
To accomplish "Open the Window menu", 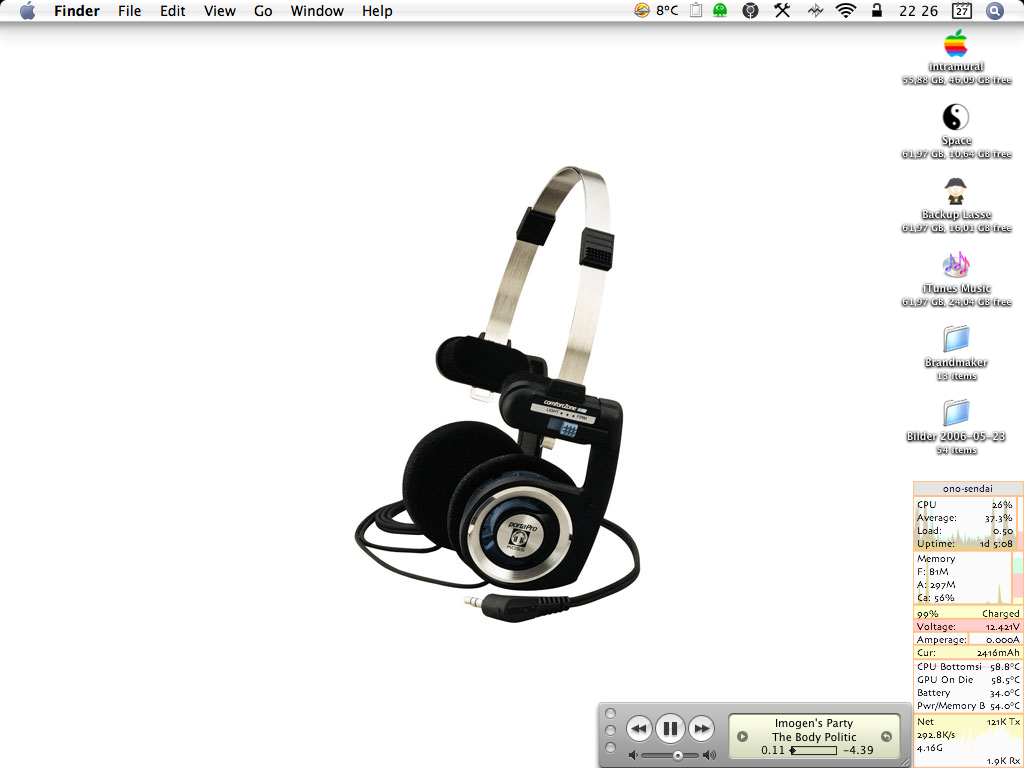I will point(317,11).
